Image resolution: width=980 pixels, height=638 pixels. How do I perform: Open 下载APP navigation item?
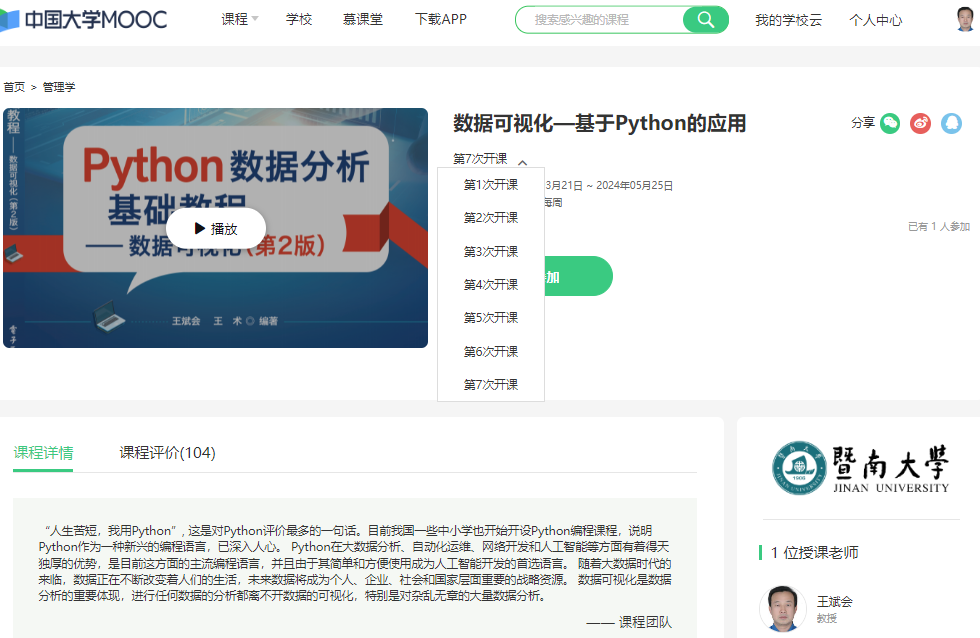pyautogui.click(x=441, y=19)
